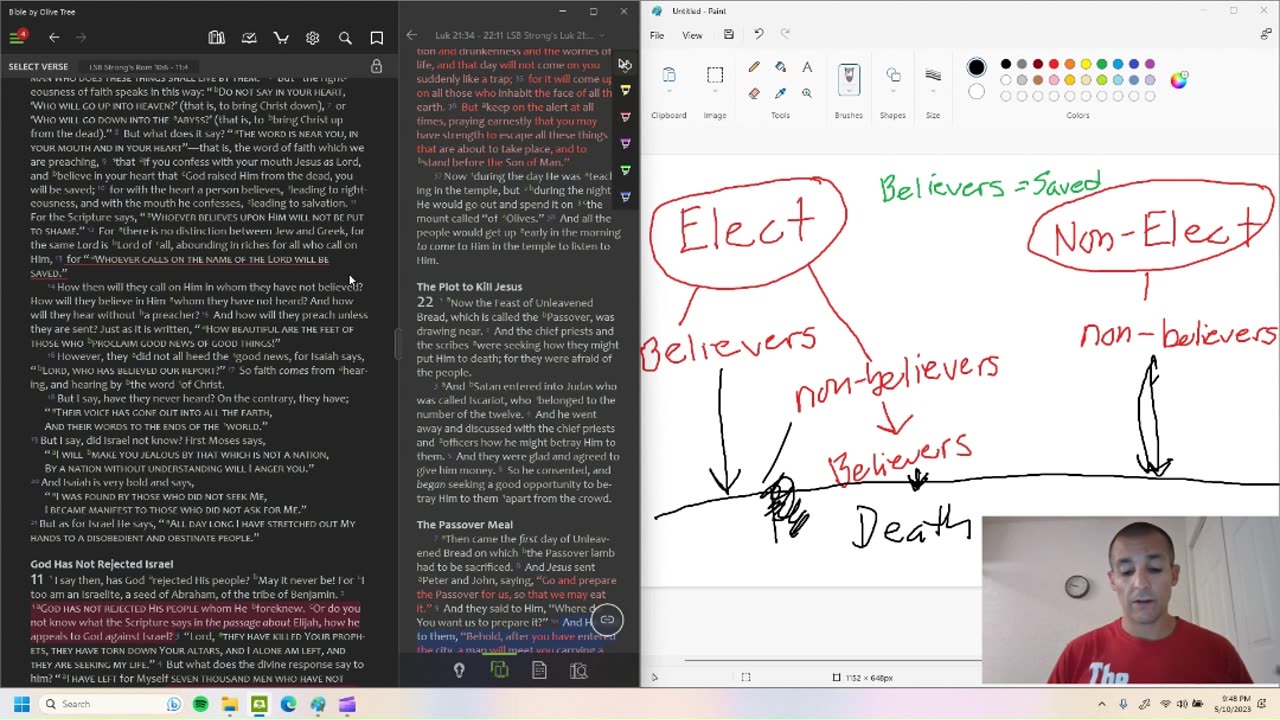Select the Text tool in Paint

pyautogui.click(x=807, y=67)
